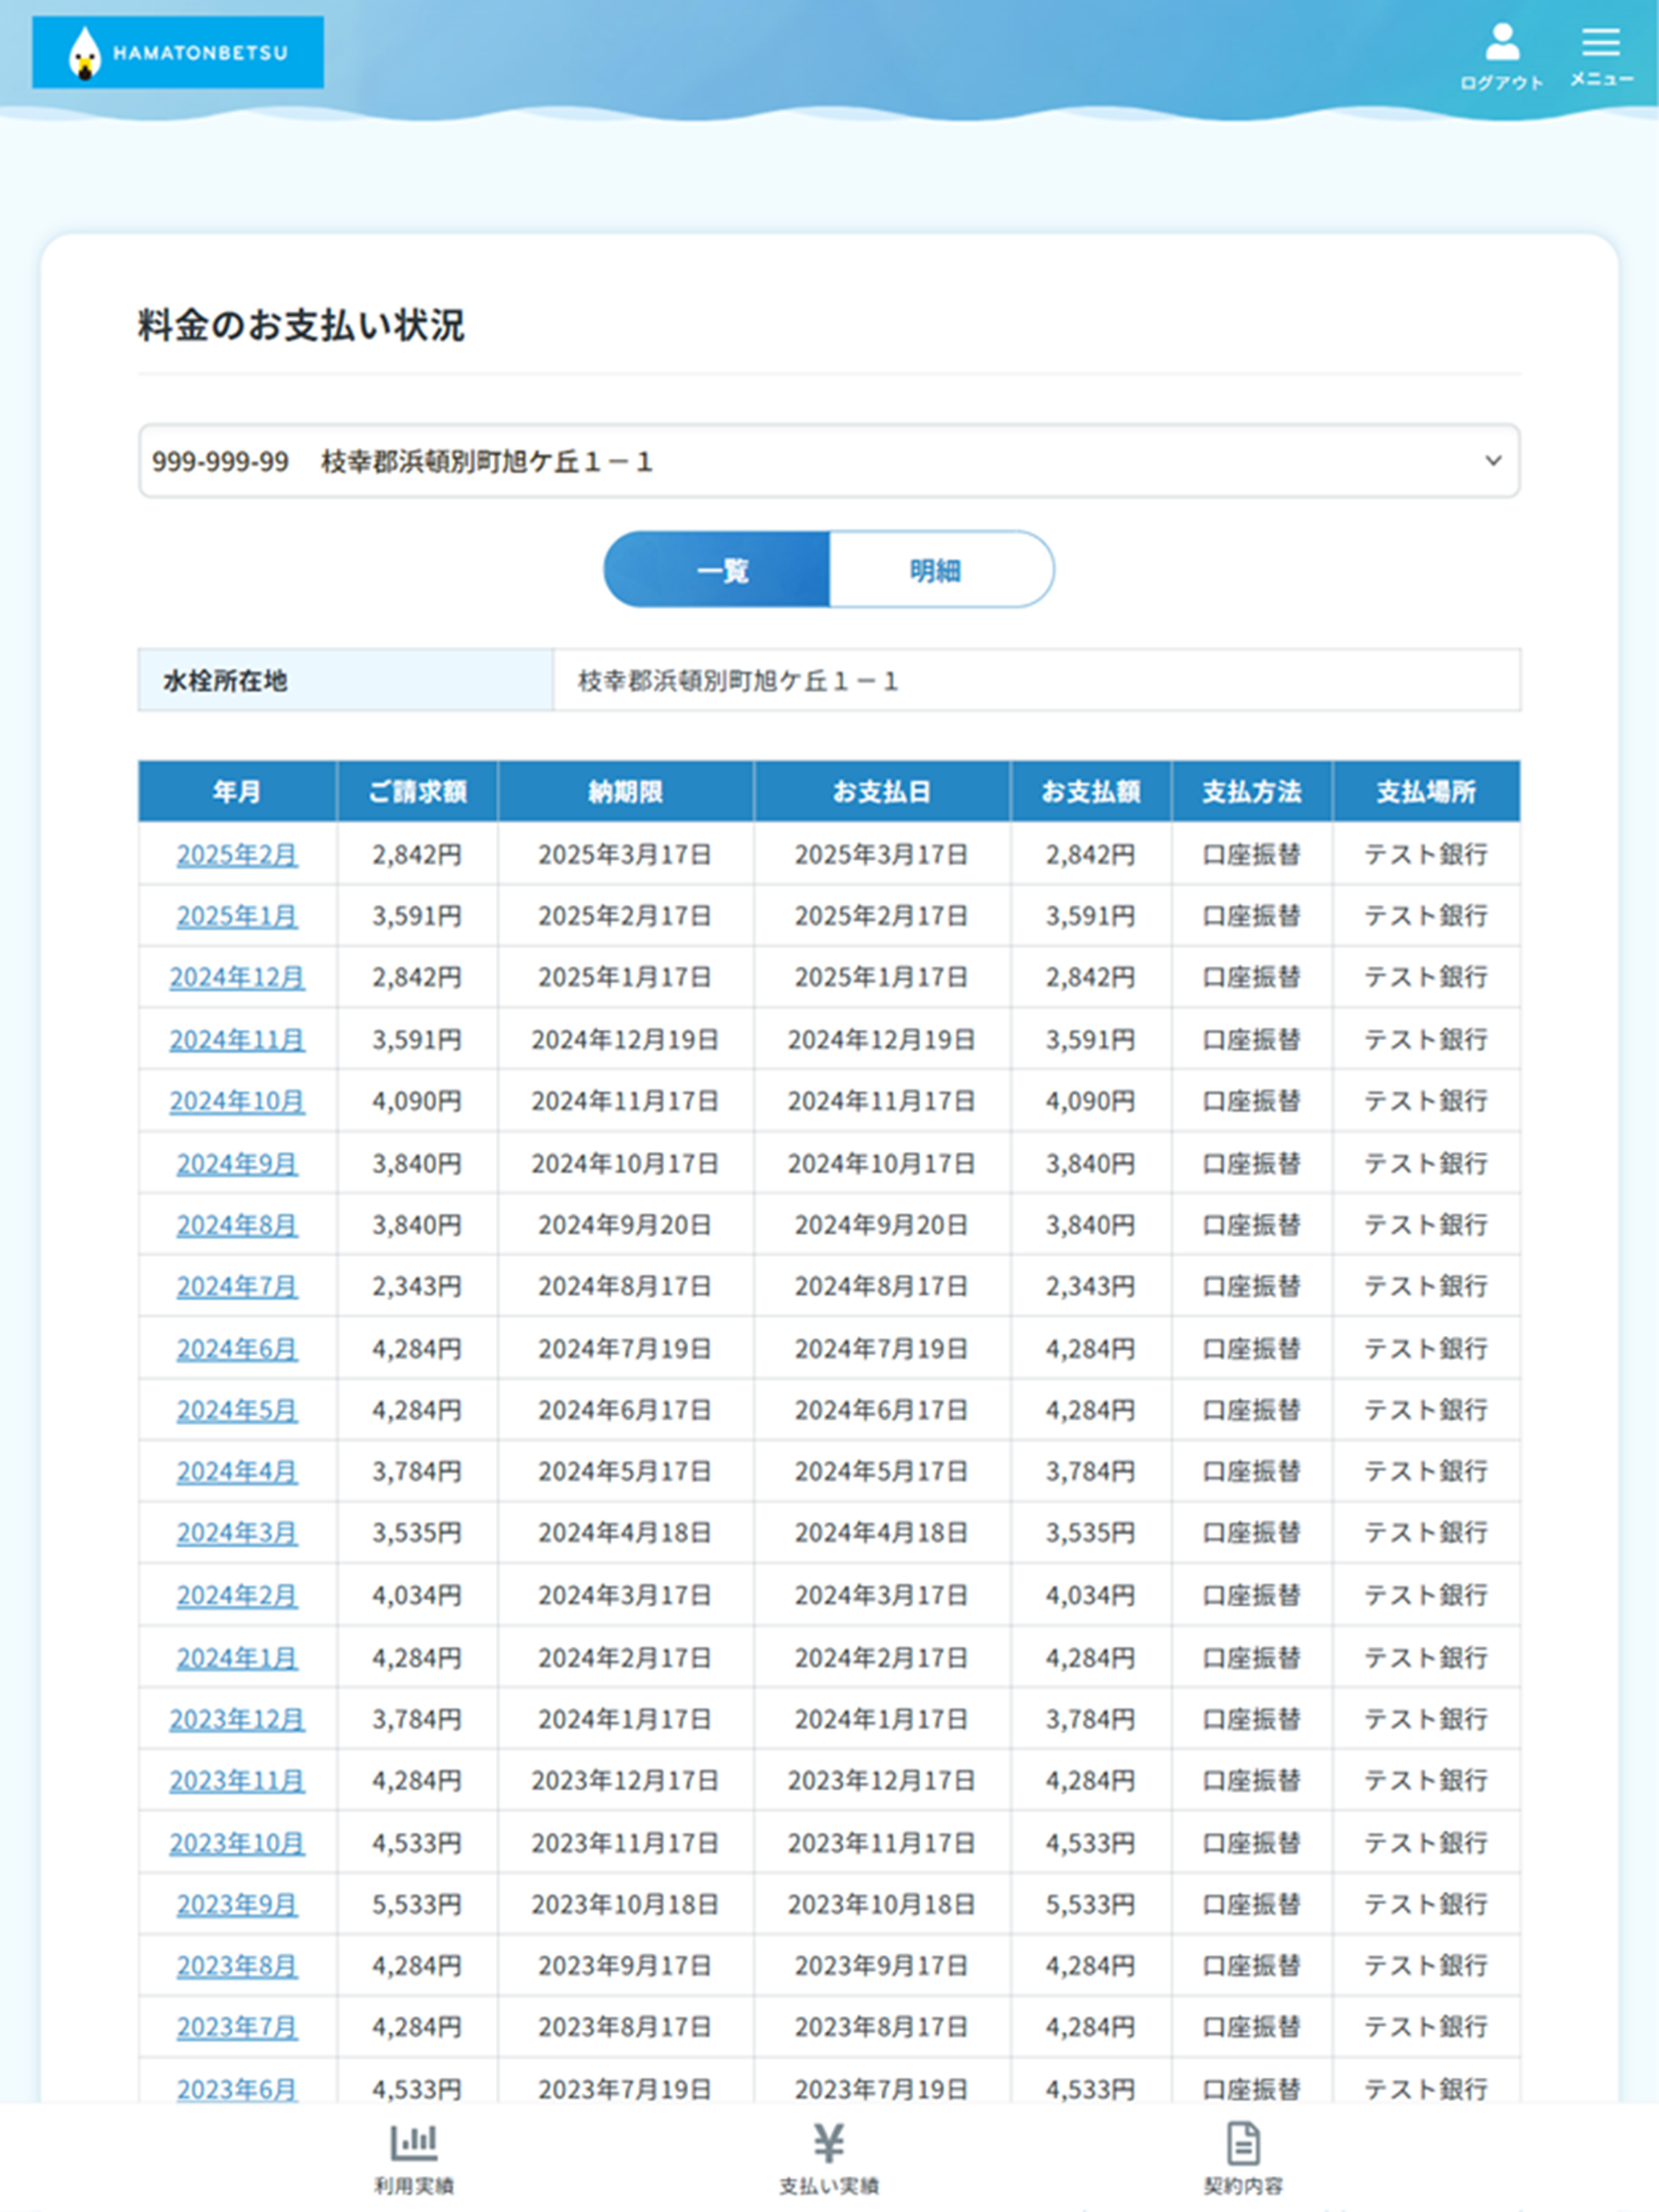Open the 2023年10月 billing link
Viewport: 1659px width, 2212px height.
237,1843
